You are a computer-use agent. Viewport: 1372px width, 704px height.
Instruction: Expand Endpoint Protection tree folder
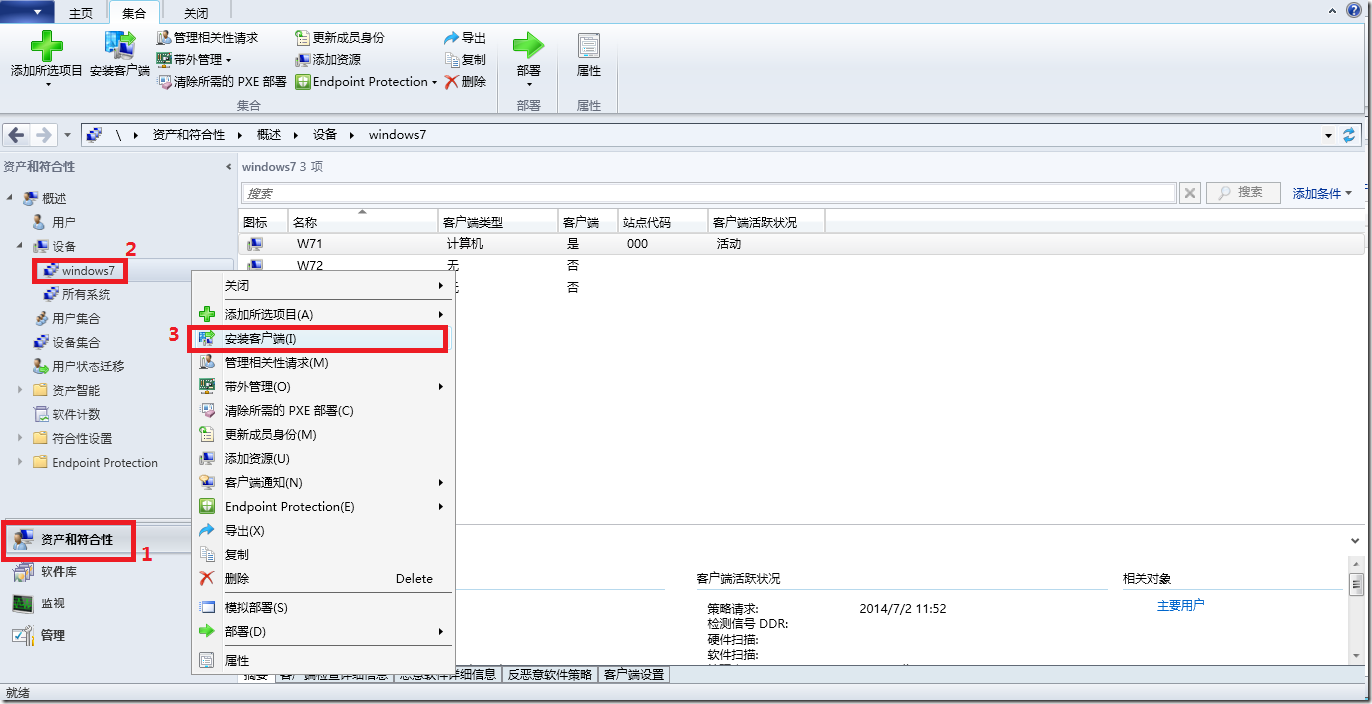click(20, 462)
